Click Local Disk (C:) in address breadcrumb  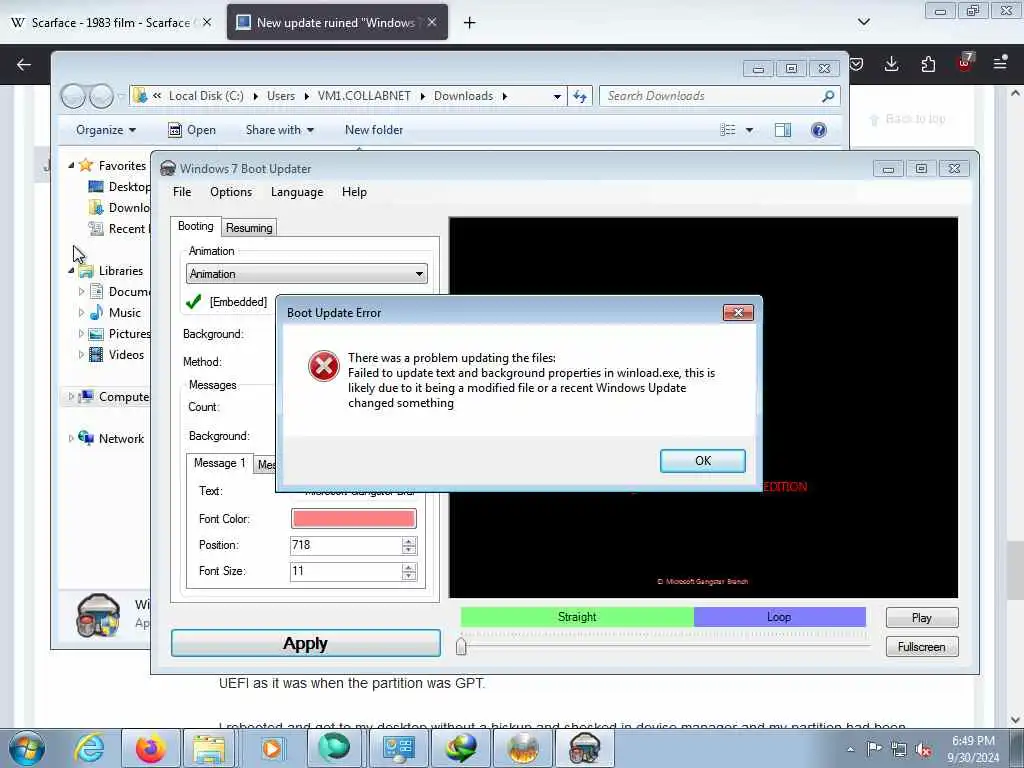[206, 96]
